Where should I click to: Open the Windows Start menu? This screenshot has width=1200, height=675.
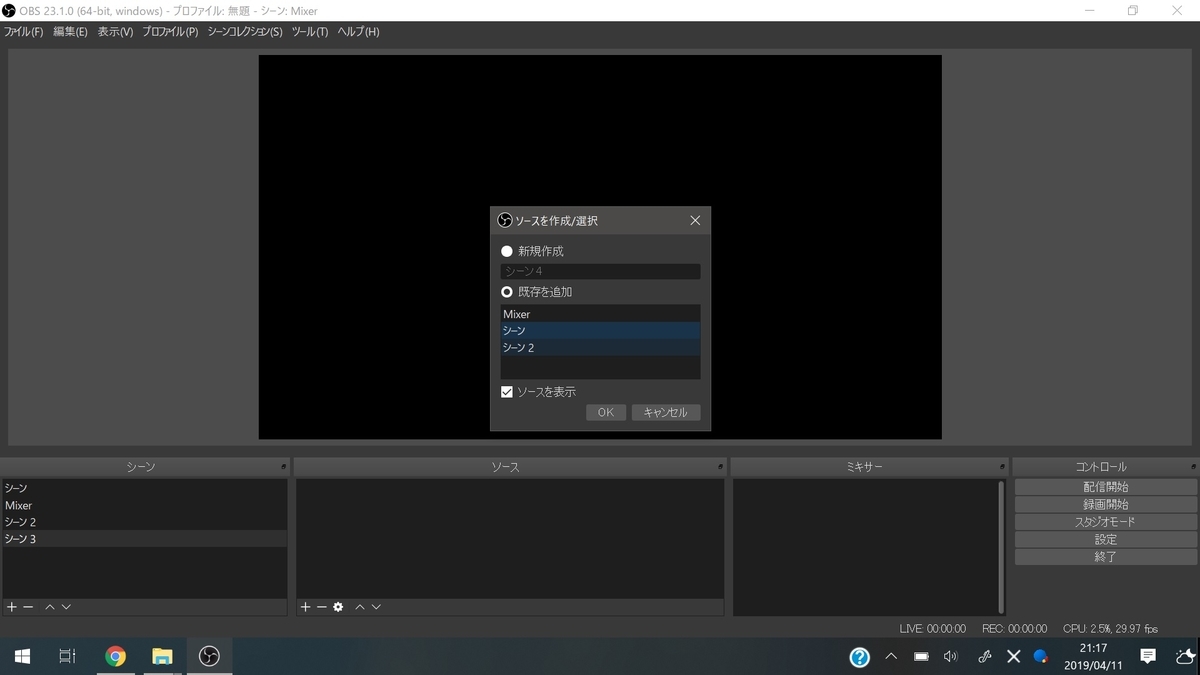22,656
